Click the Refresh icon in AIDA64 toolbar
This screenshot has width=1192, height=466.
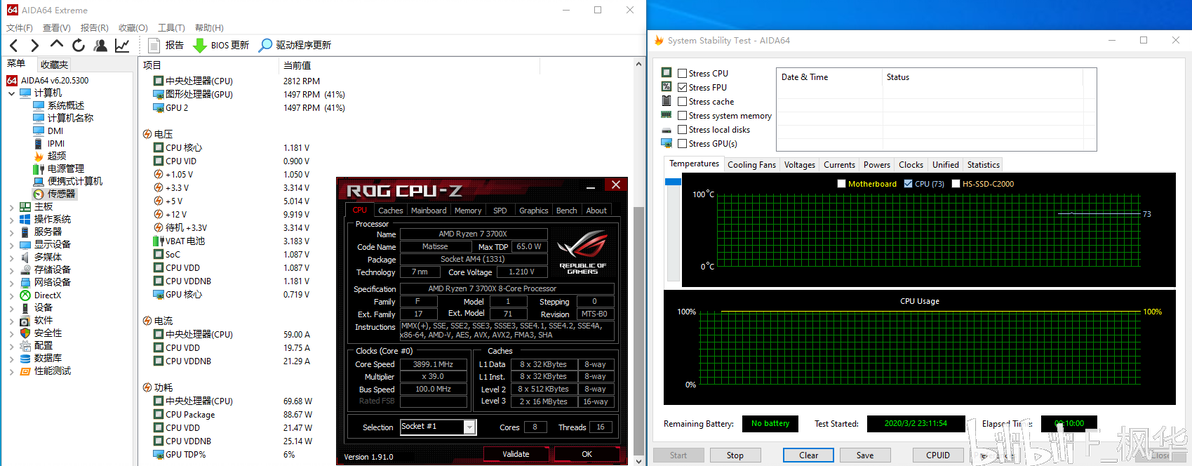[78, 46]
